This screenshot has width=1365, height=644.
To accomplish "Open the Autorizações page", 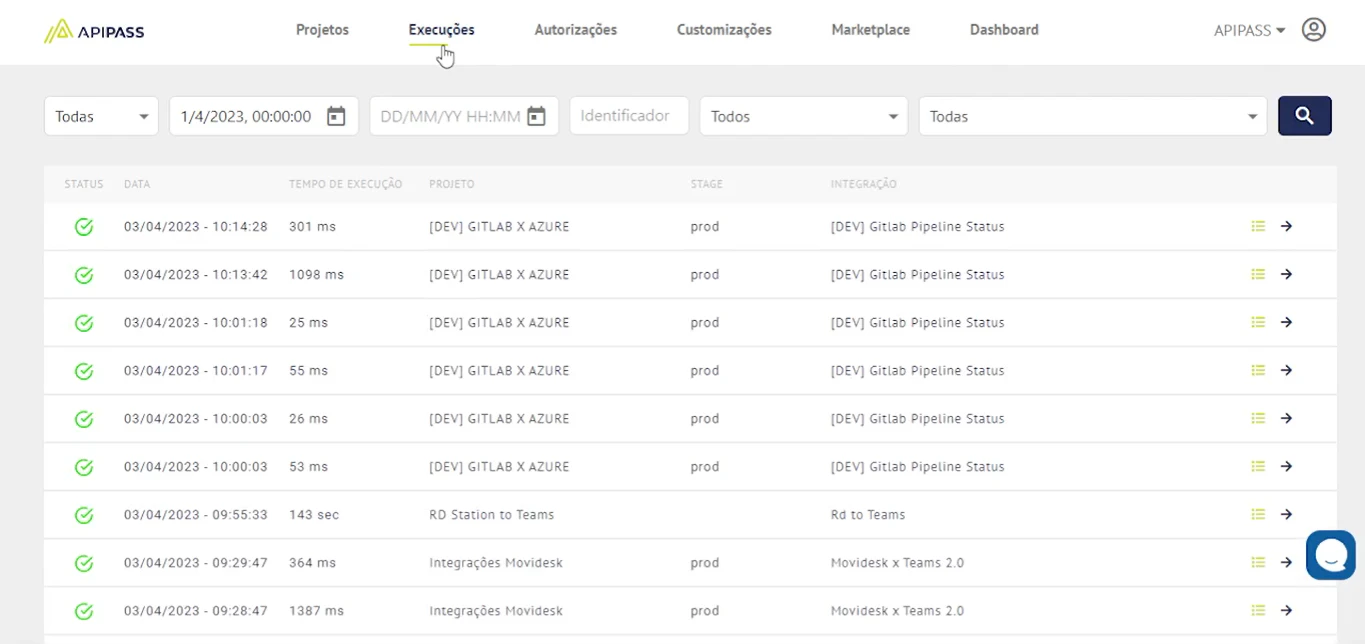I will tap(575, 29).
